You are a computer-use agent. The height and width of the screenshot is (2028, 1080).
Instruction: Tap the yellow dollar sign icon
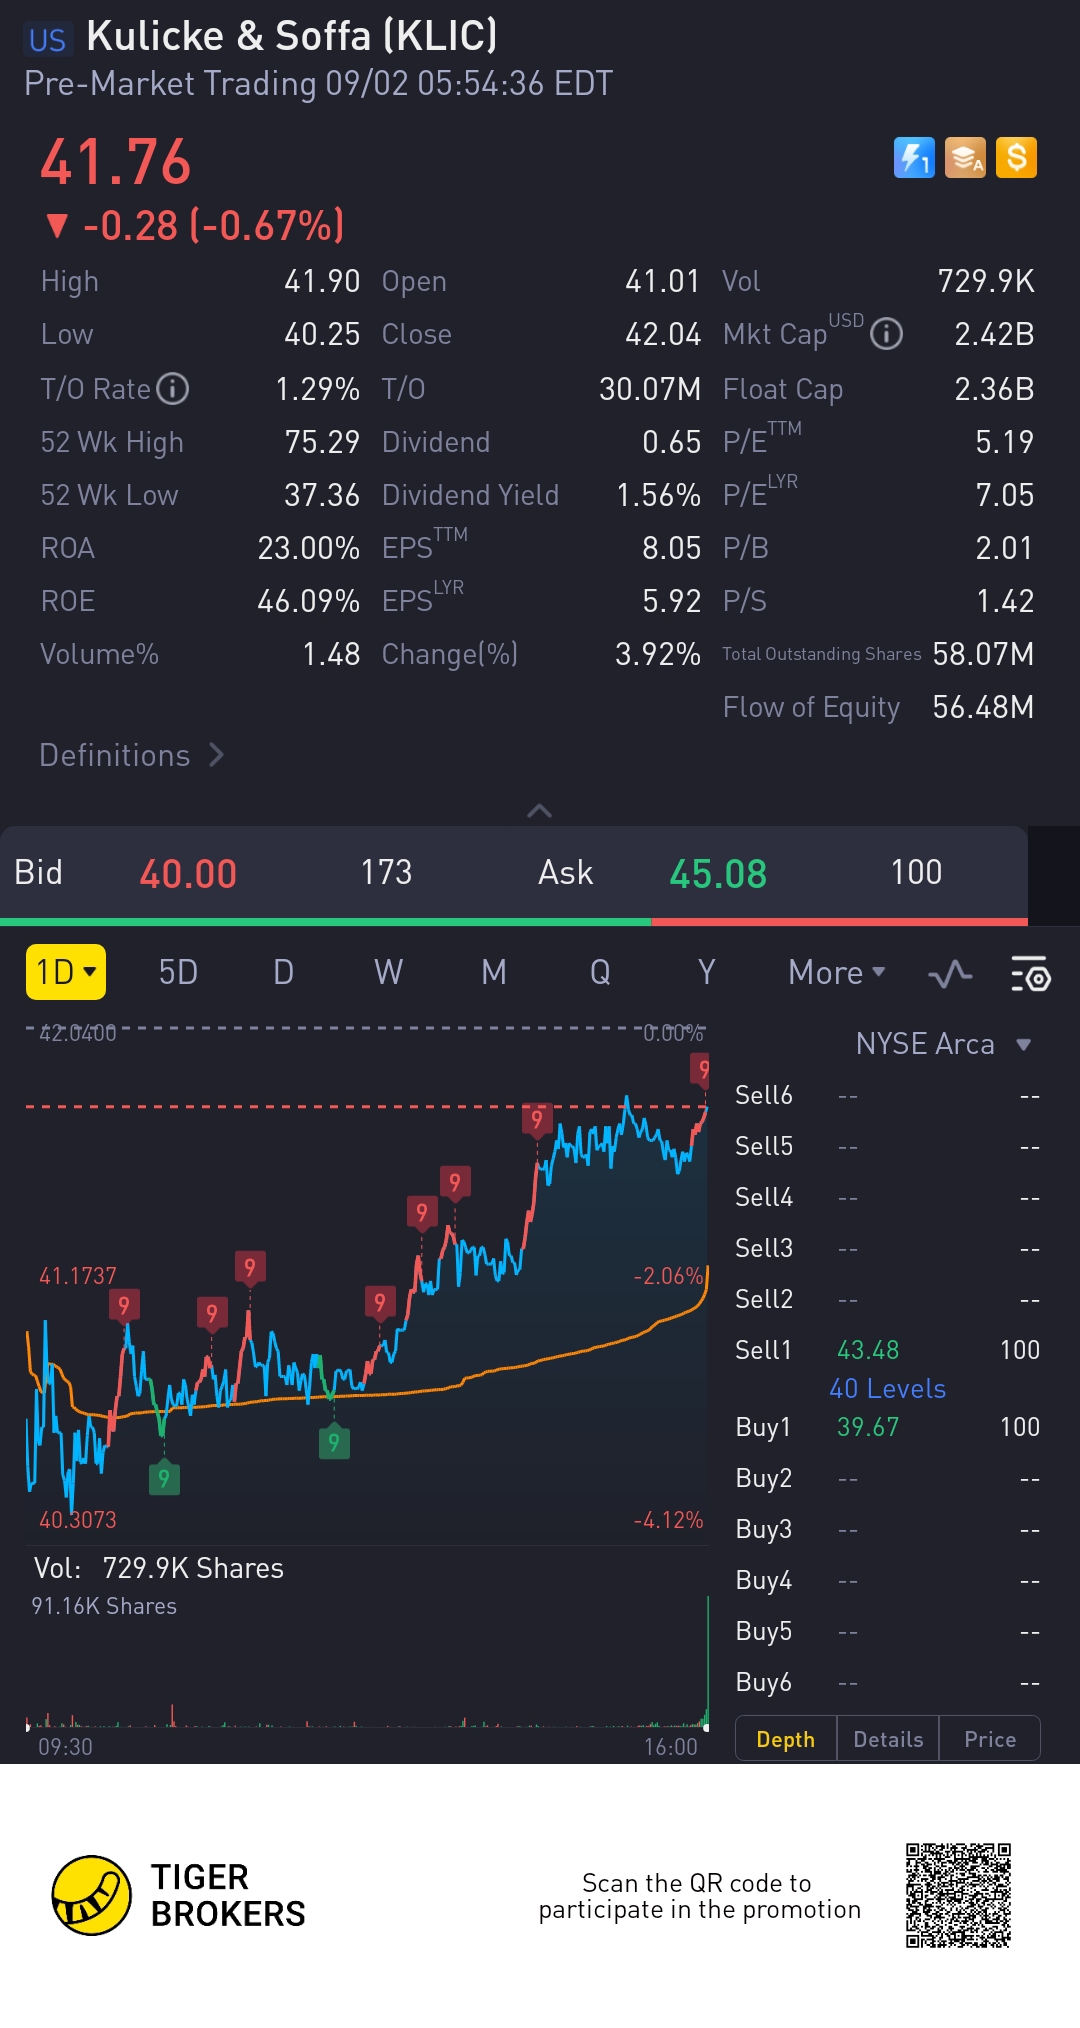coord(1016,158)
